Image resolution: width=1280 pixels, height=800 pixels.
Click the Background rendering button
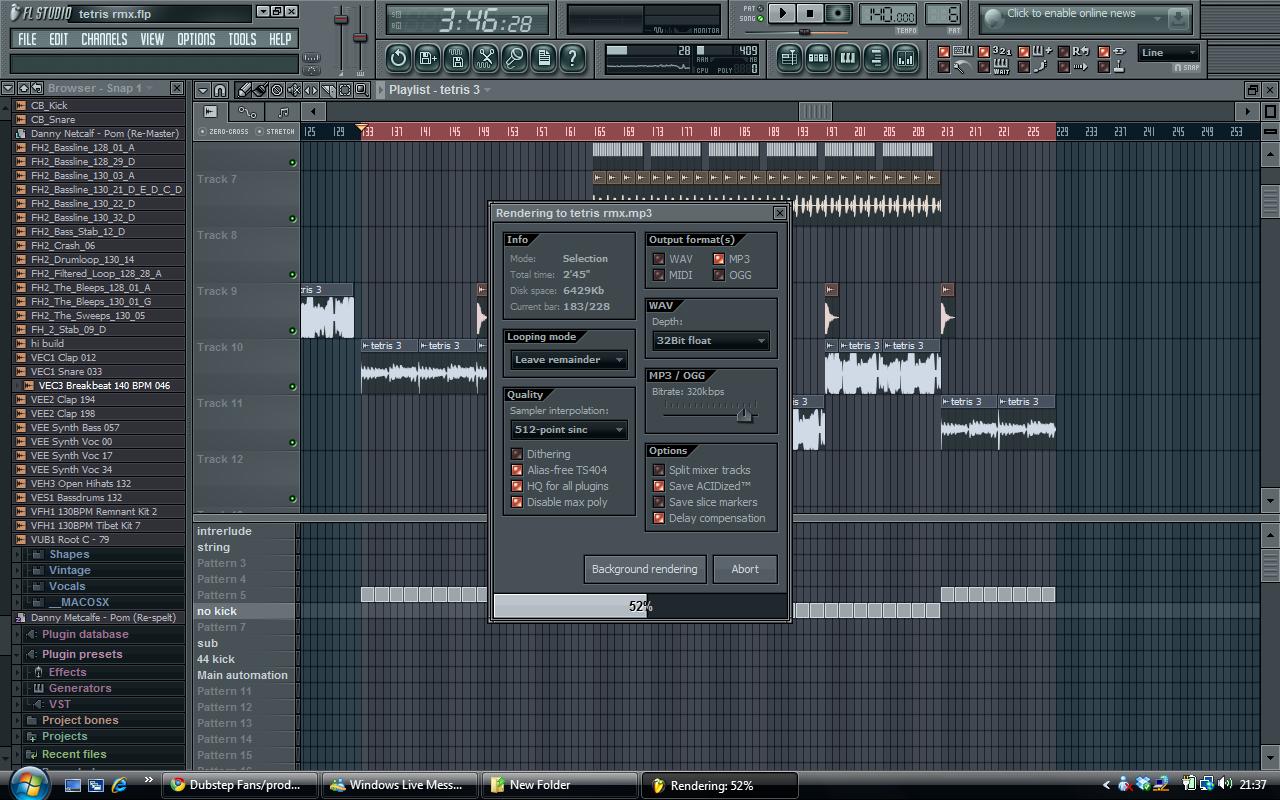(644, 569)
